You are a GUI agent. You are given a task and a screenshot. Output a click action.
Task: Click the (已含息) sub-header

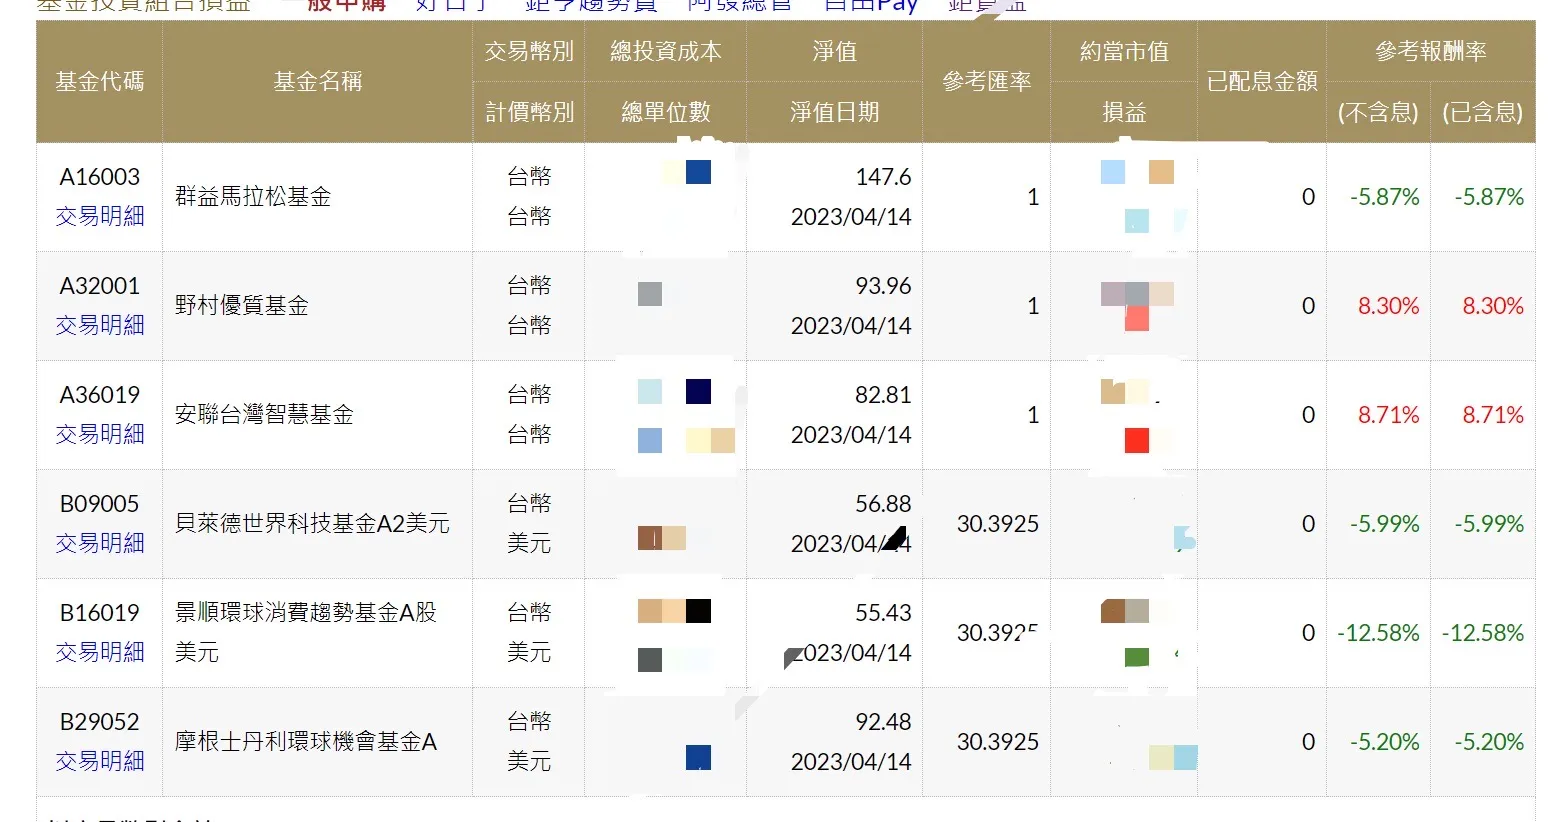pyautogui.click(x=1483, y=112)
